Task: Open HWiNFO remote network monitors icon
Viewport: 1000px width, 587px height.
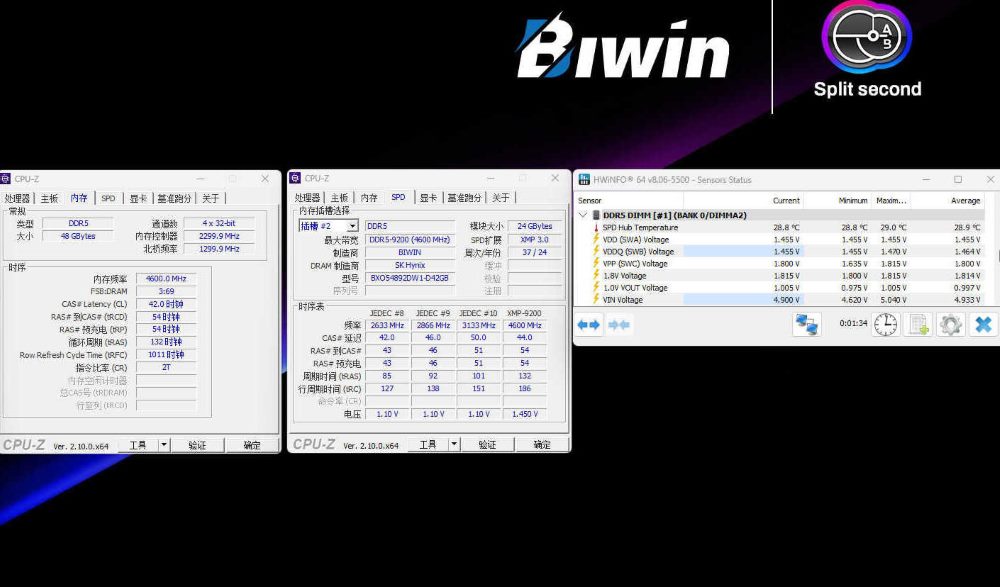Action: coord(807,325)
